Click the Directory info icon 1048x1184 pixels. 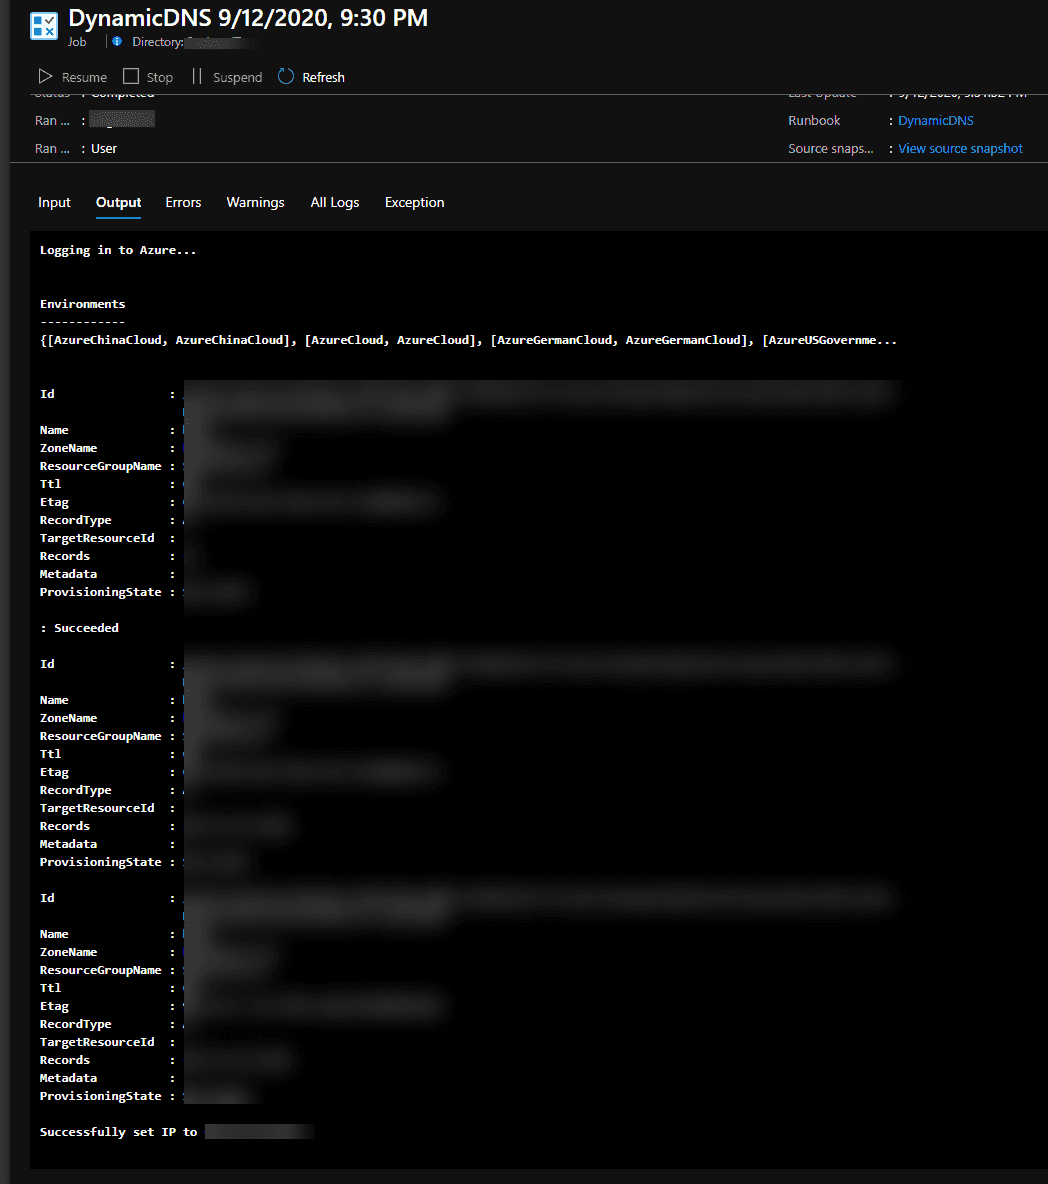pos(117,42)
